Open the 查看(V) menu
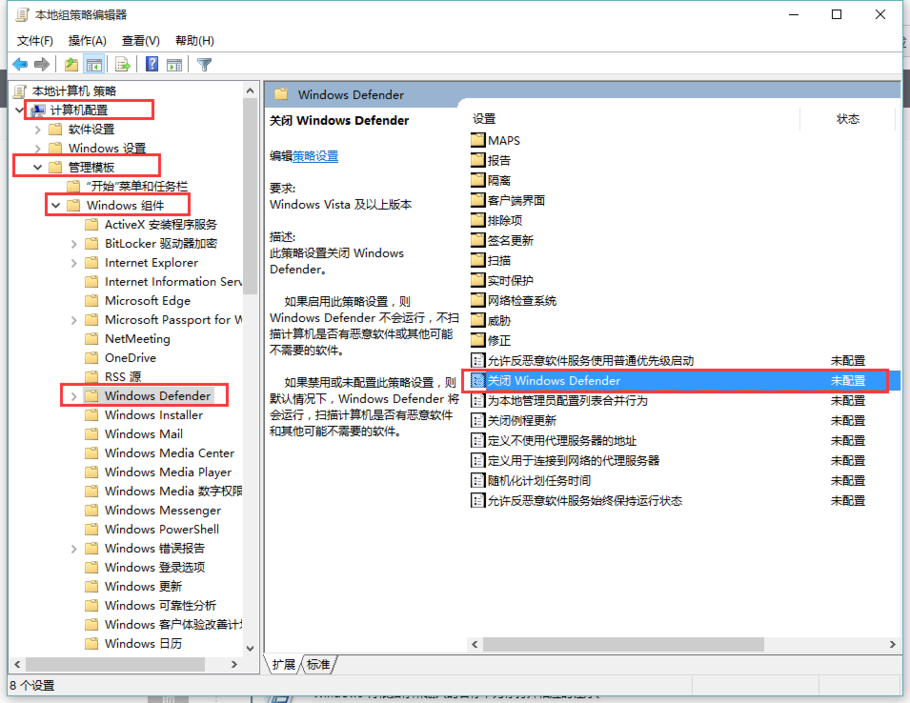Screen dimensions: 910x703 [x=140, y=41]
